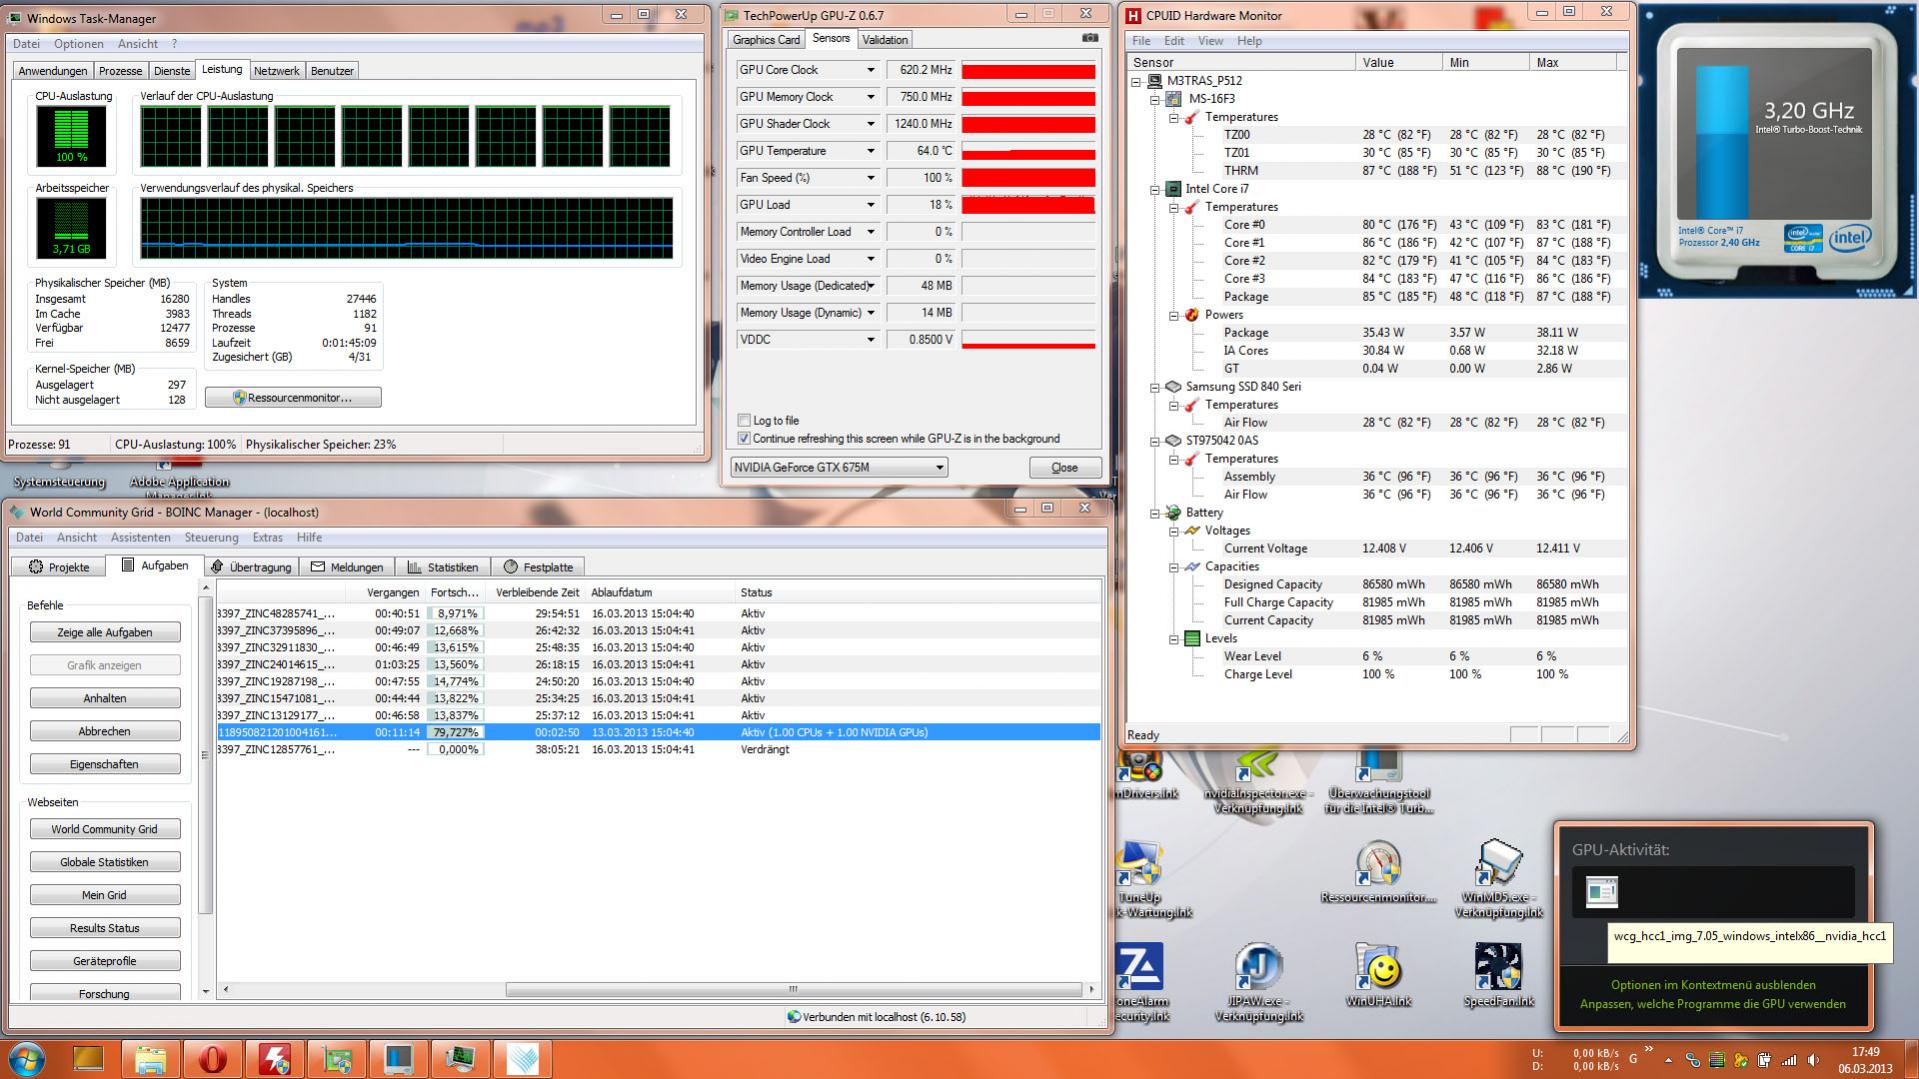1919x1079 pixels.
Task: Open Ressourcenmonitor desktop shortcut
Action: [x=1378, y=872]
